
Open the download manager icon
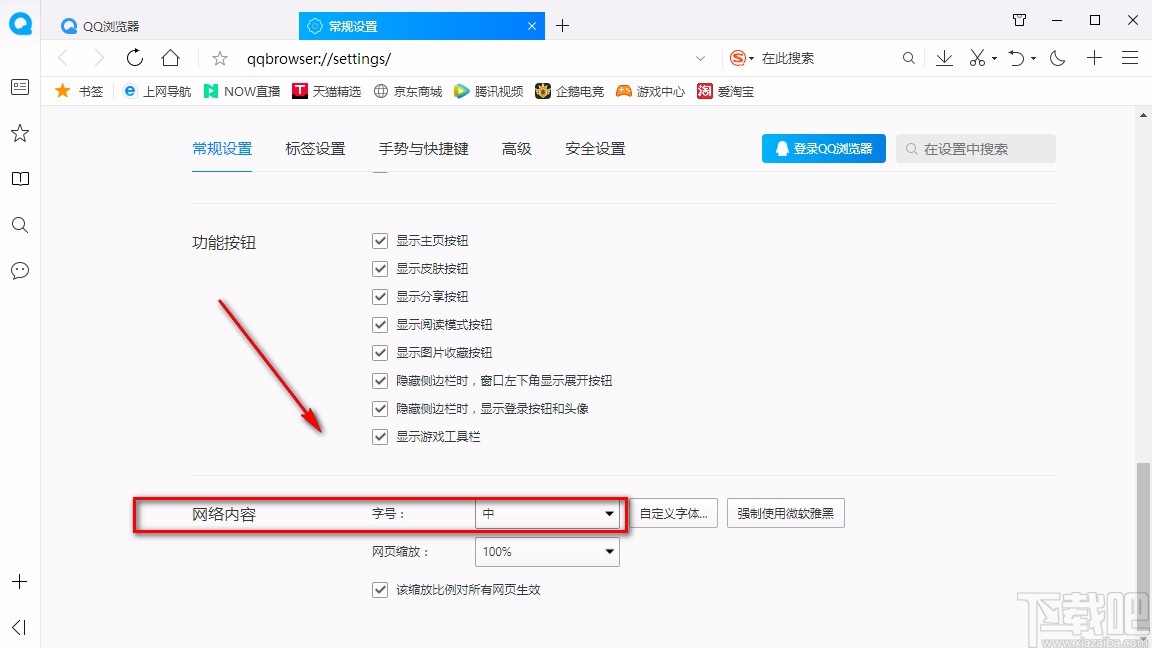tap(944, 58)
